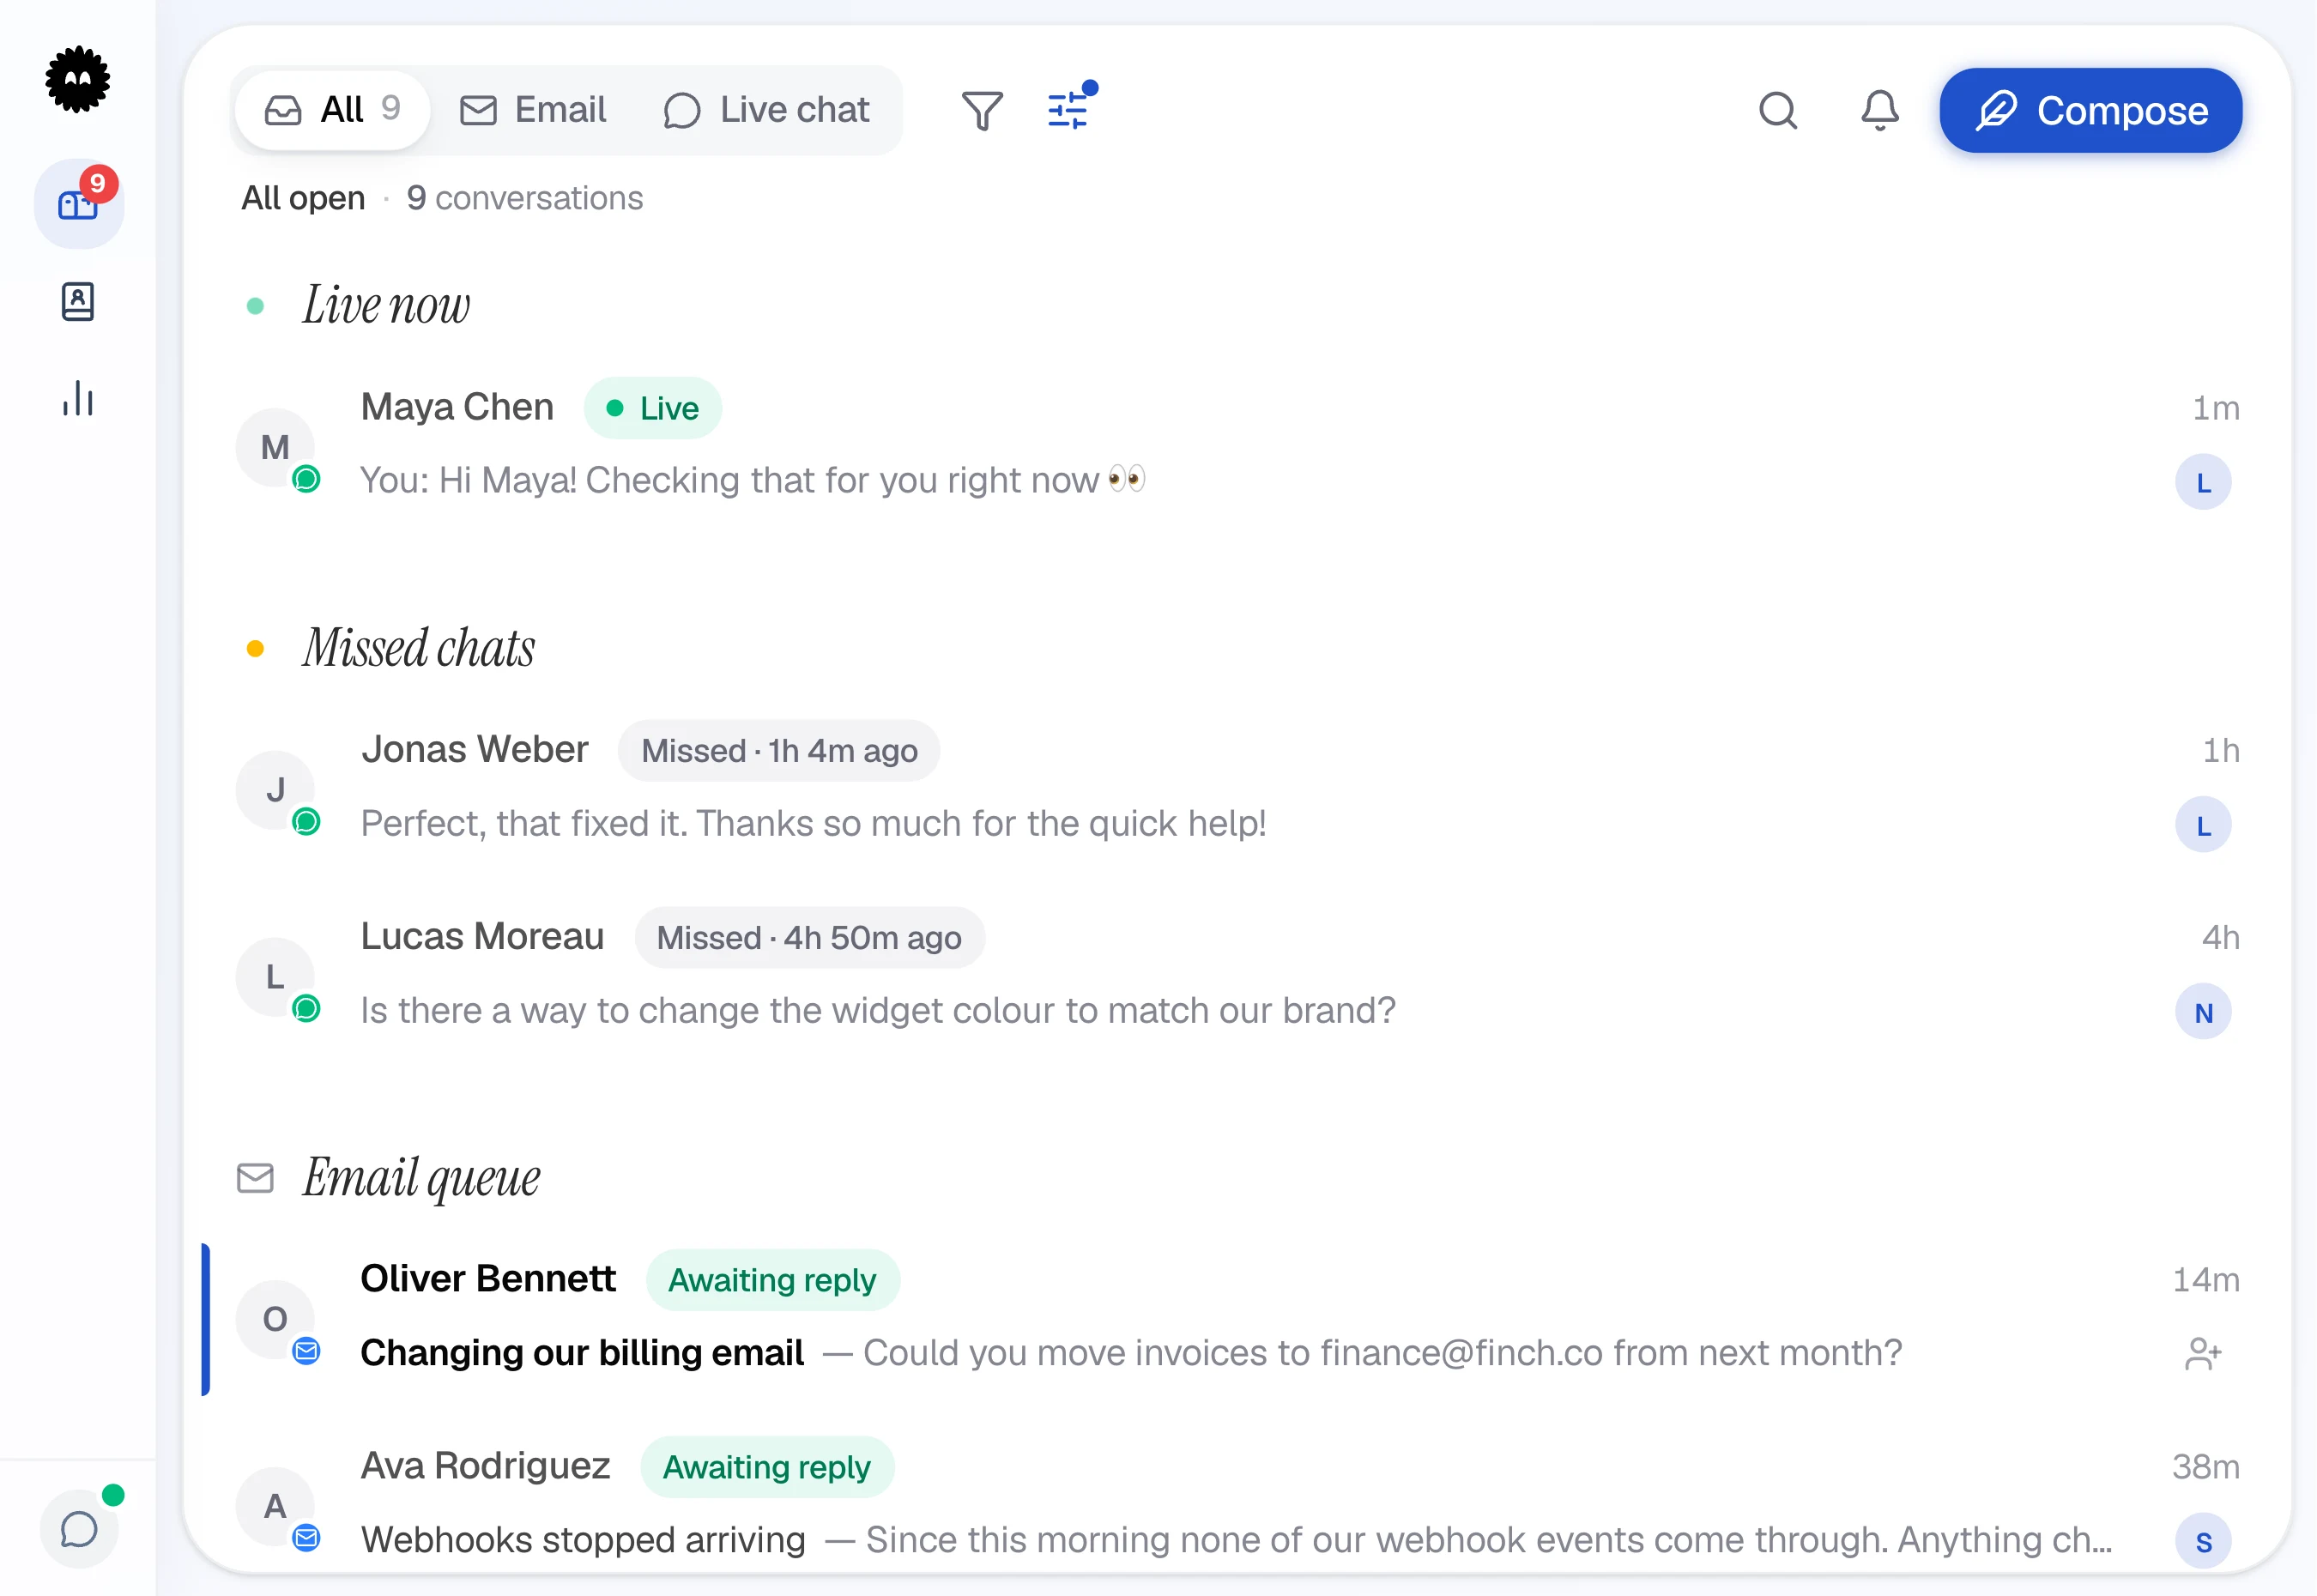The height and width of the screenshot is (1596, 2317).
Task: Collapse the Live now section
Action: 386,305
